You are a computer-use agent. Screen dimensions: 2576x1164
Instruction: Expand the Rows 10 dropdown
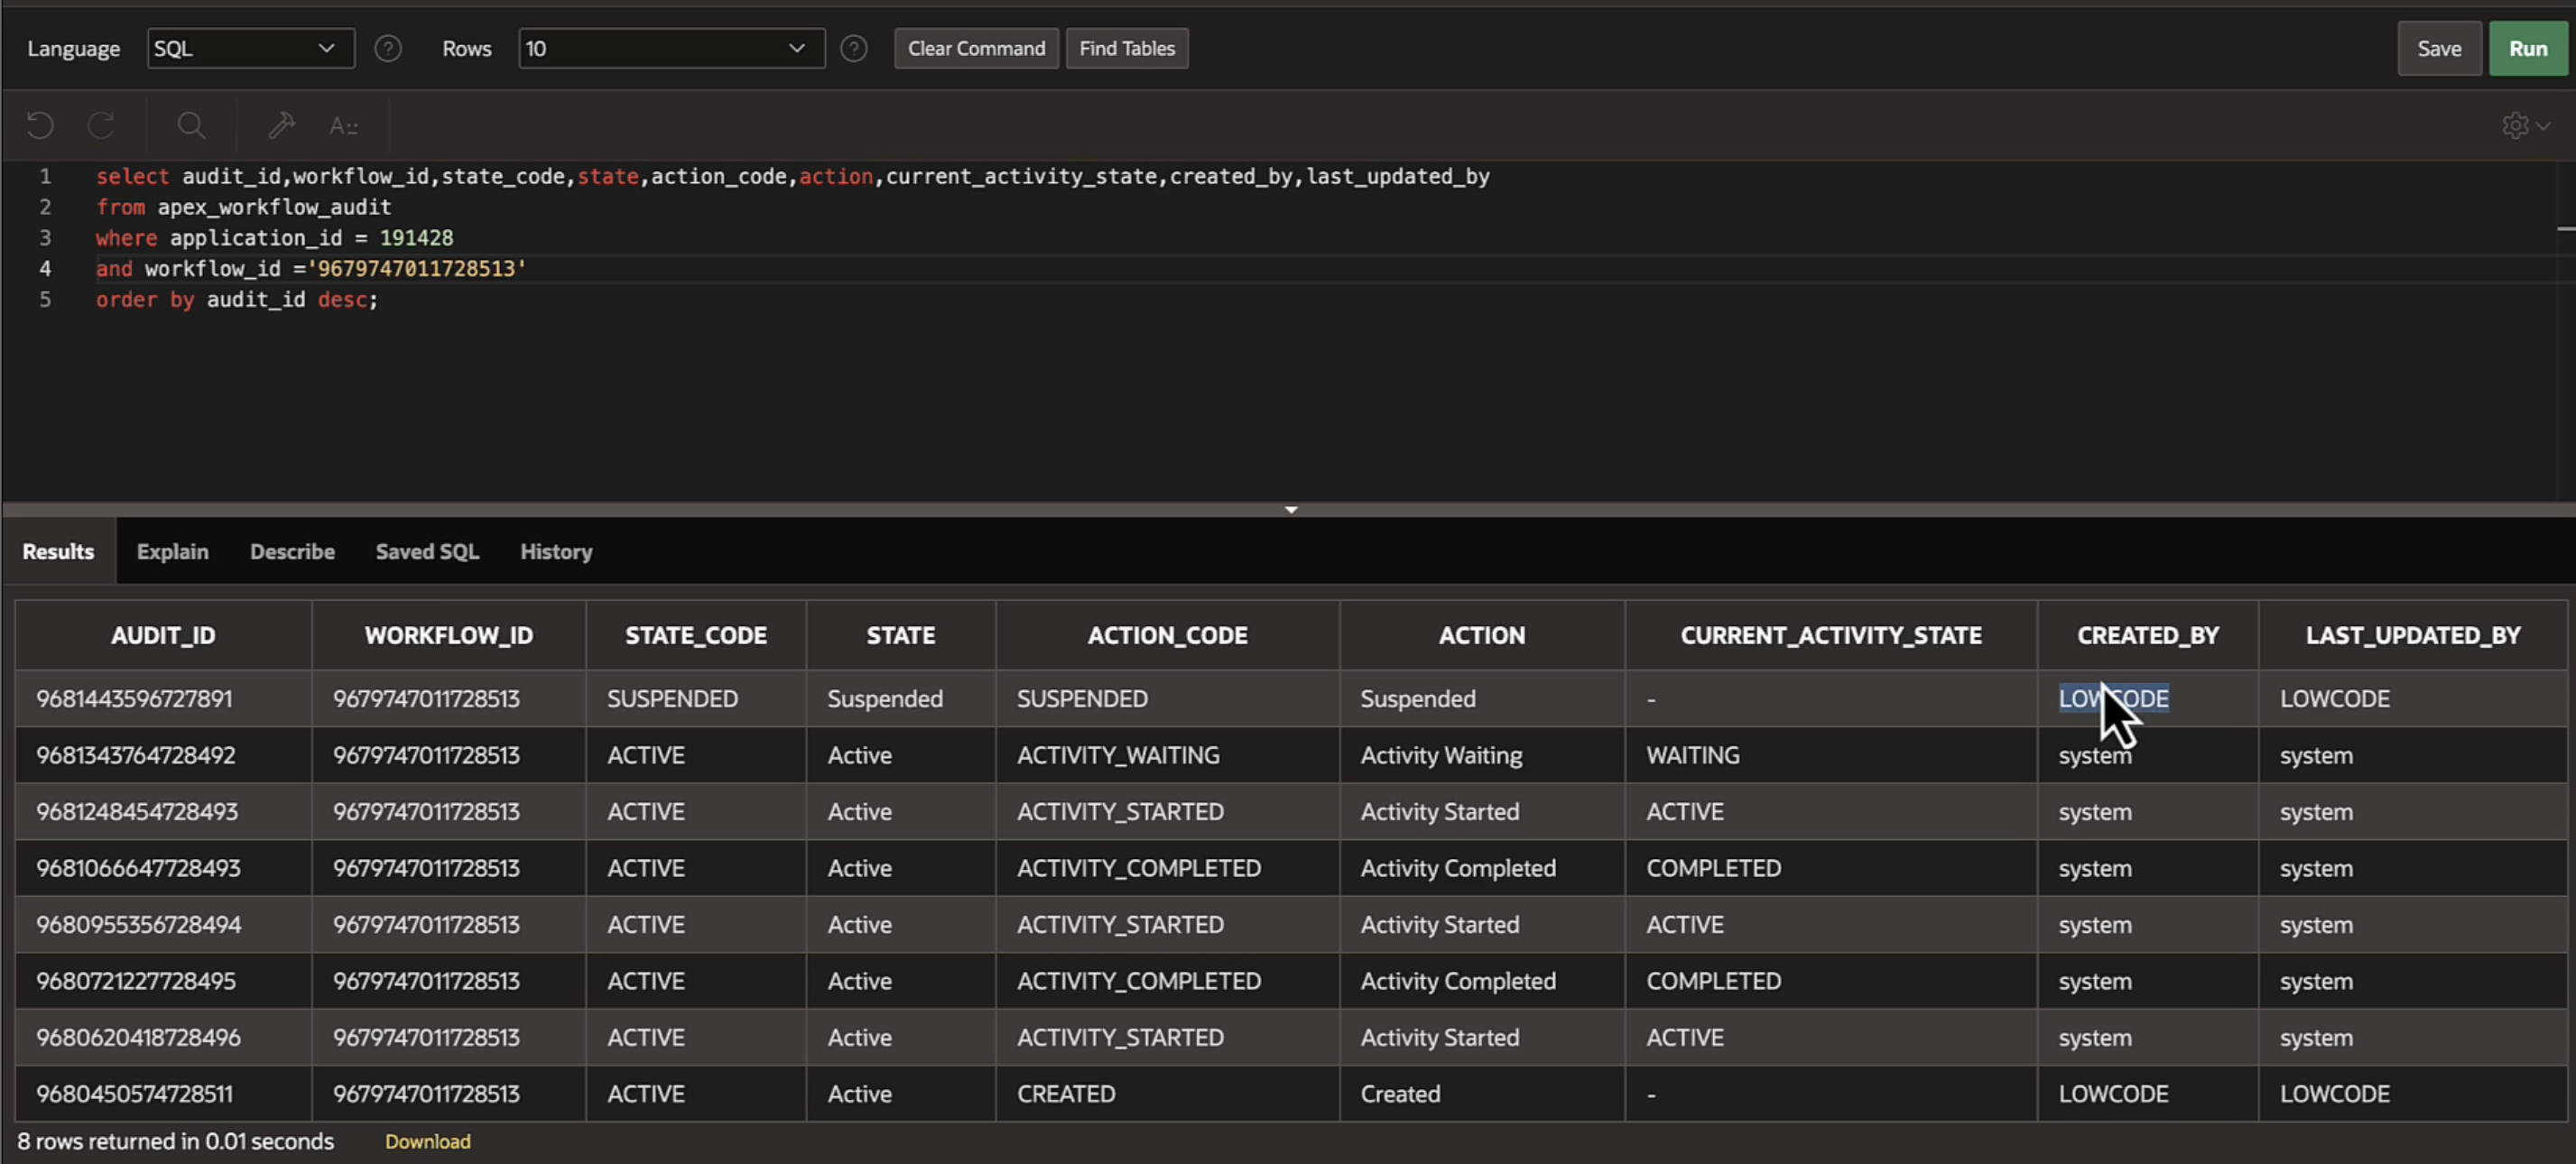[x=670, y=48]
